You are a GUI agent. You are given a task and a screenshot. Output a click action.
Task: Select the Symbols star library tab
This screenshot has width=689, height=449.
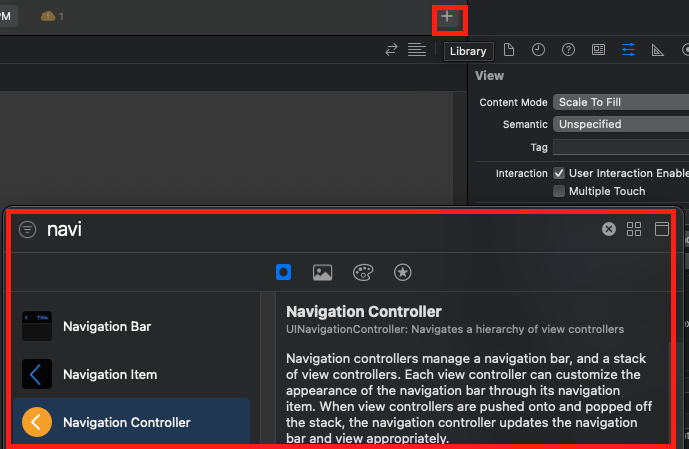(x=403, y=272)
